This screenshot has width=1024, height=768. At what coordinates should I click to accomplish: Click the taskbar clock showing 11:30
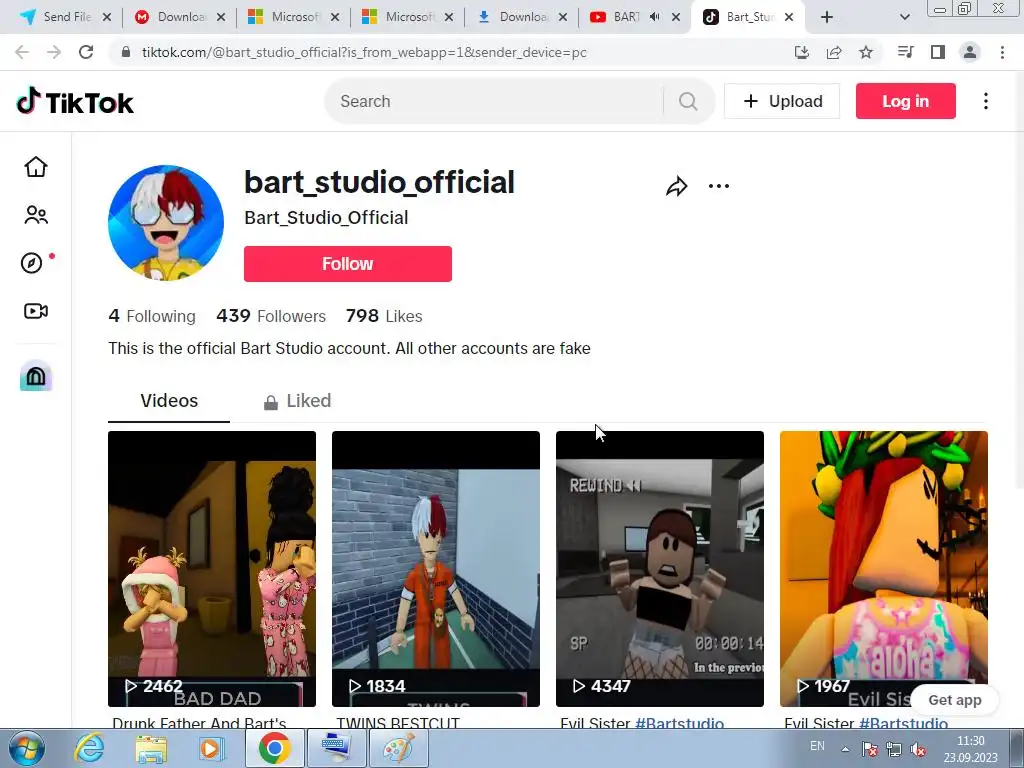pyautogui.click(x=970, y=749)
